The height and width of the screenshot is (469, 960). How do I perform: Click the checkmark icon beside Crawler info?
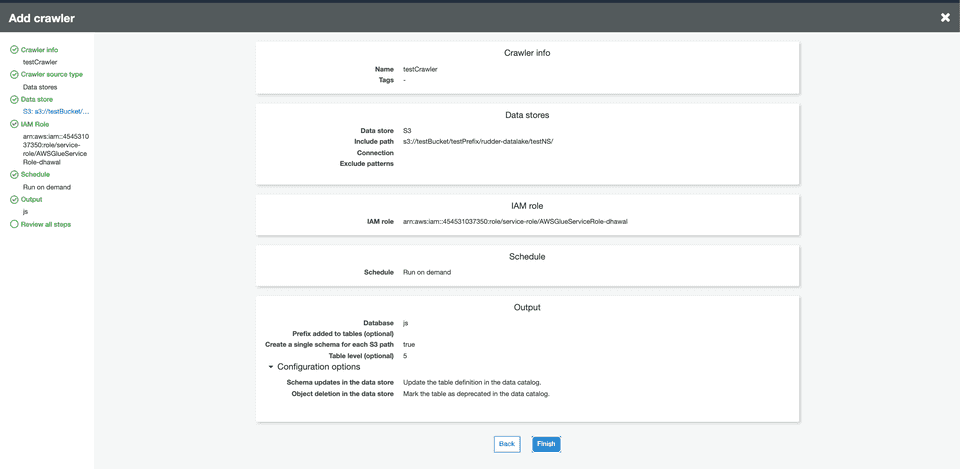(14, 50)
